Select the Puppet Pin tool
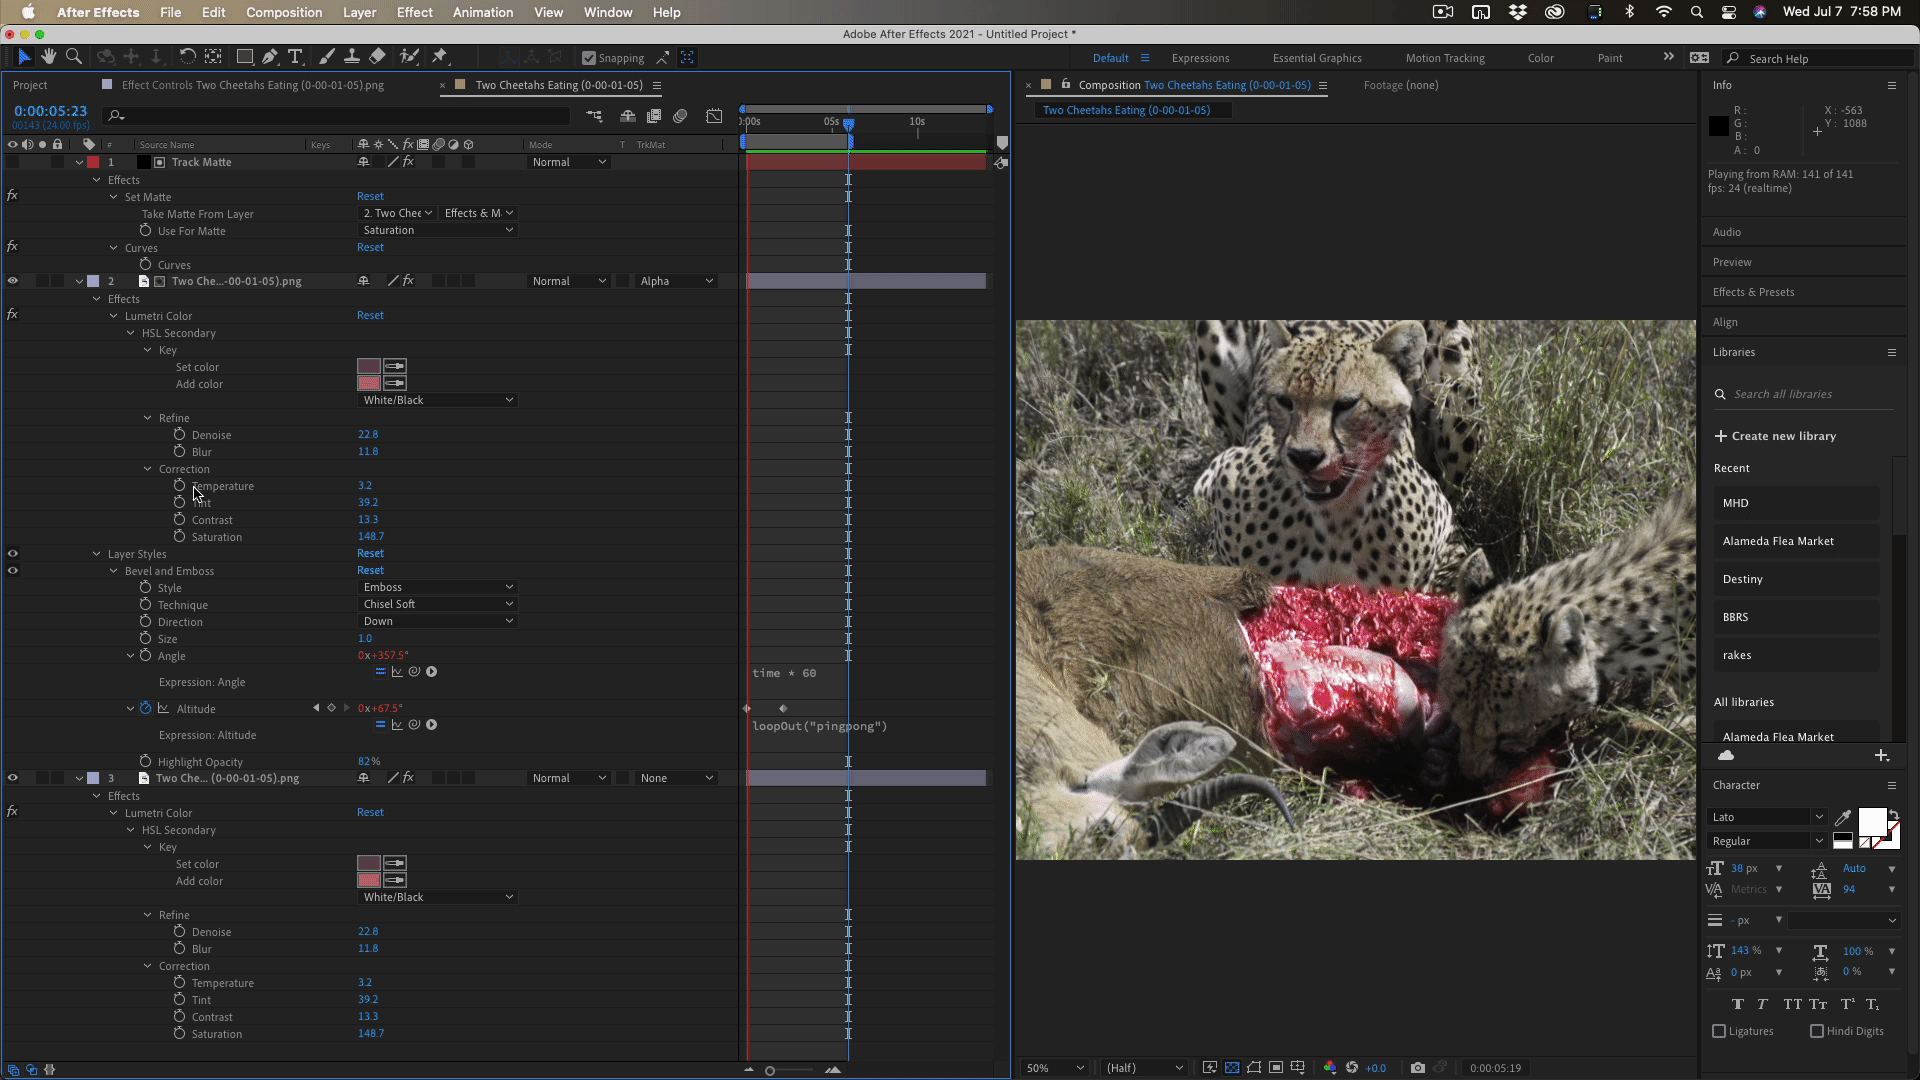Screen dimensions: 1920x1080 [x=439, y=57]
